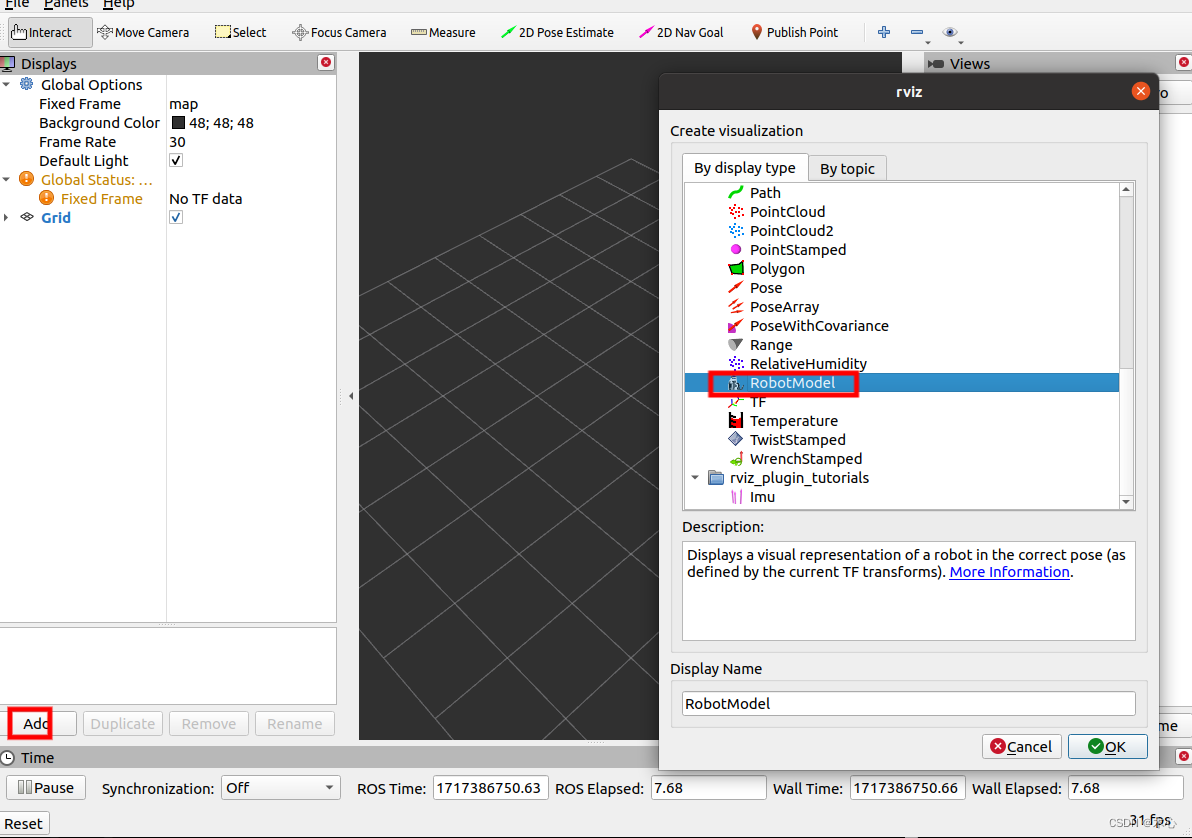Click the blue minus remove-tool icon
The image size is (1192, 838).
(917, 32)
